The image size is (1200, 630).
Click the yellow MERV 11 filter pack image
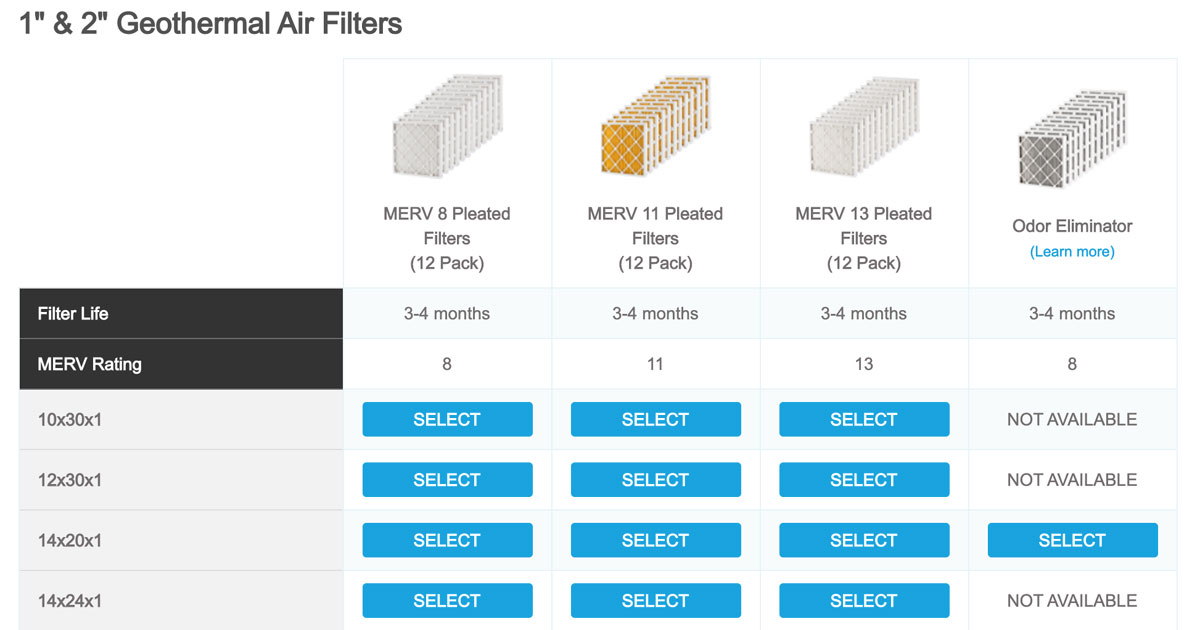tap(655, 127)
